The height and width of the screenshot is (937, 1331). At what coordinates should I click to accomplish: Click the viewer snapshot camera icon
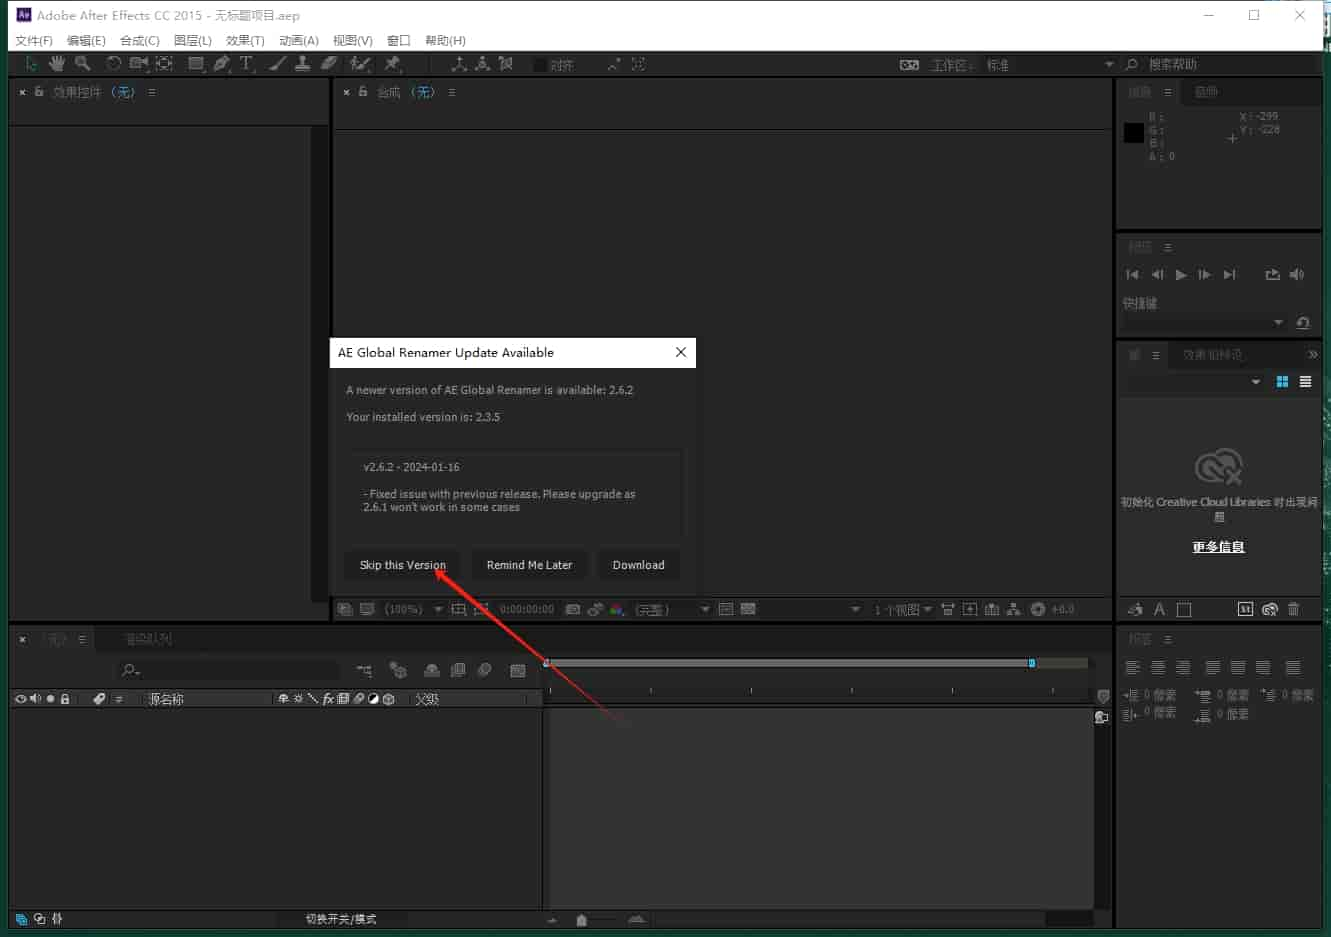pyautogui.click(x=573, y=609)
